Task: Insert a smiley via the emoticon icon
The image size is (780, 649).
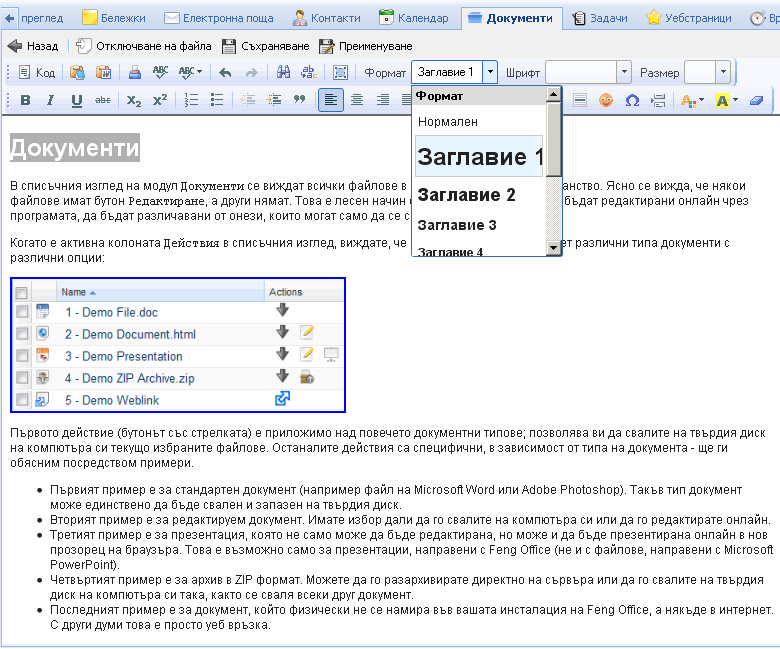Action: point(606,100)
